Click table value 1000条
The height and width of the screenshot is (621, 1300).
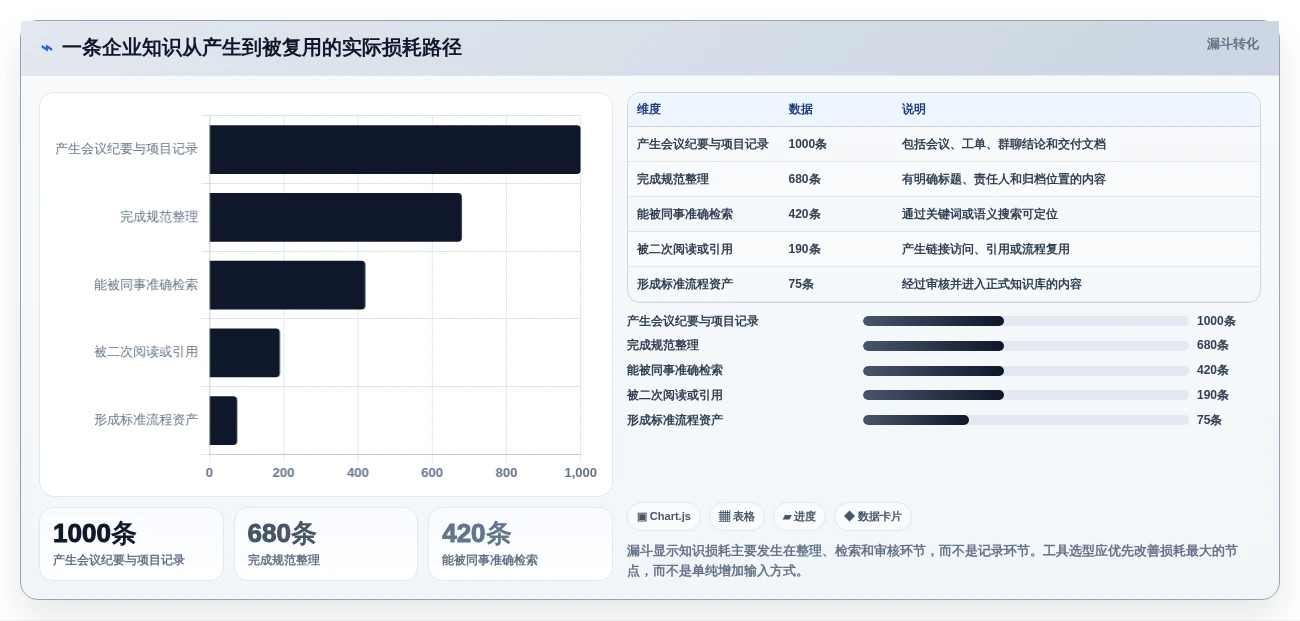tap(808, 144)
